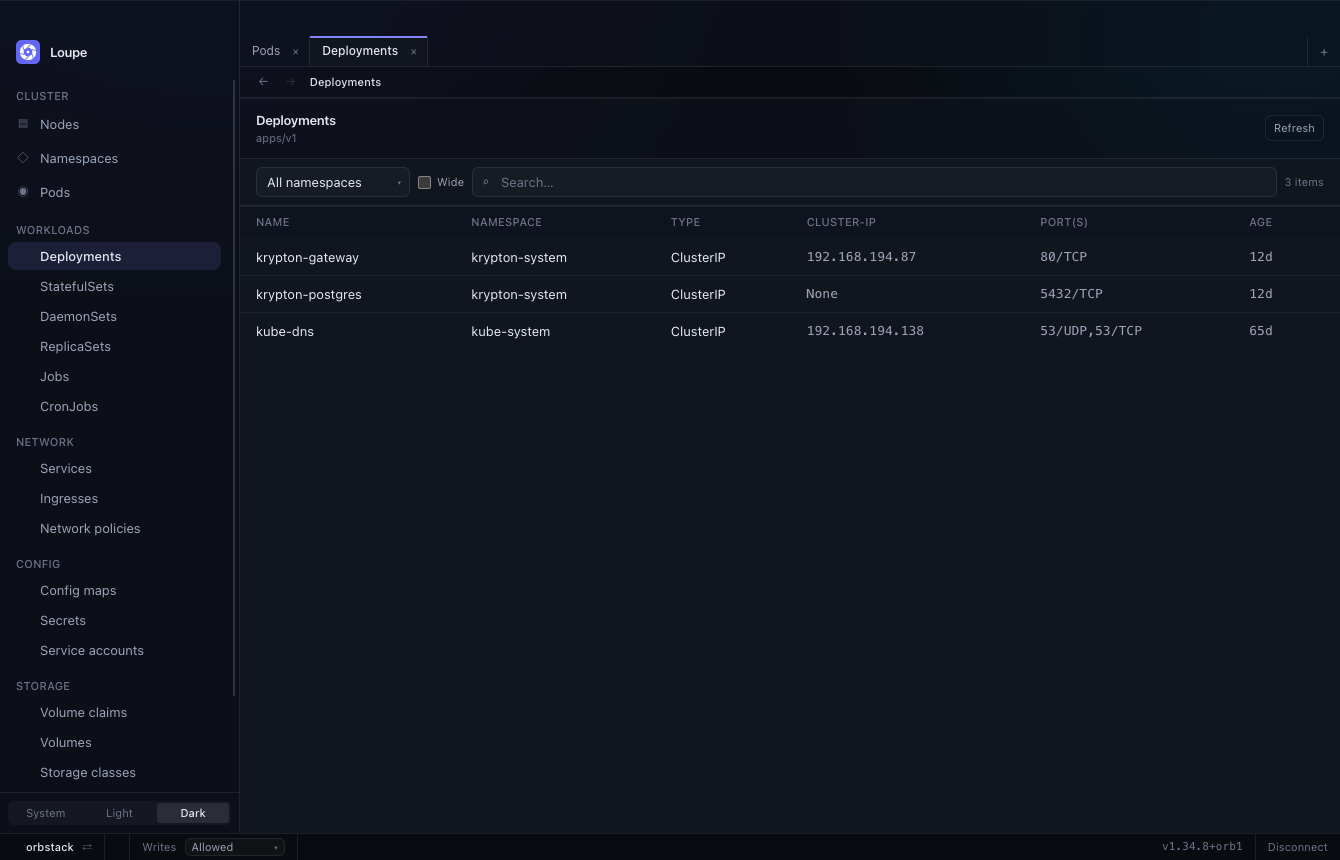Open StatefulSets in the sidebar

[114, 286]
